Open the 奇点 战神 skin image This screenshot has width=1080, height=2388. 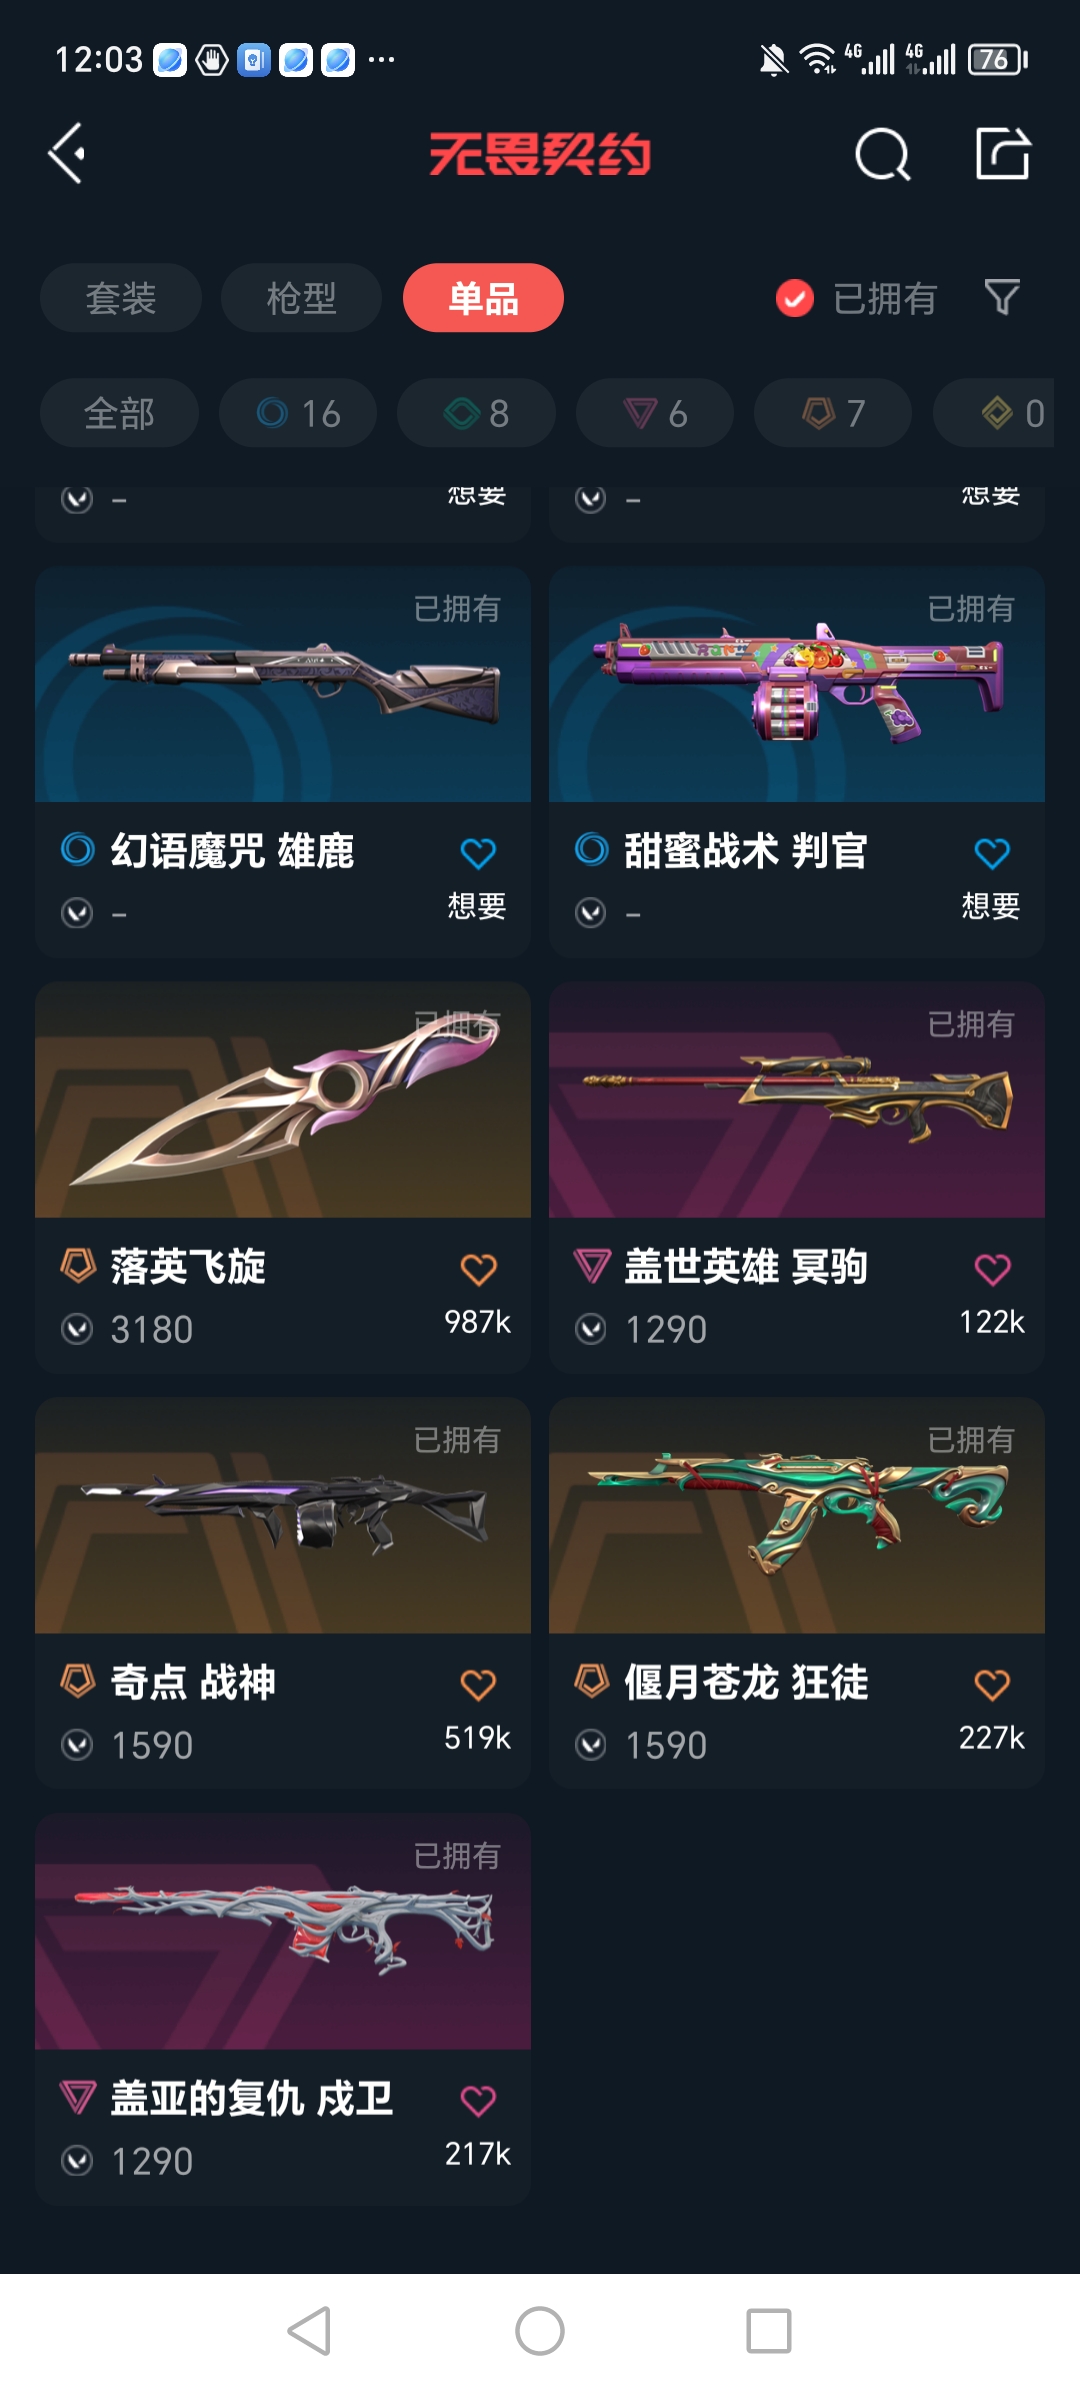tap(283, 1516)
